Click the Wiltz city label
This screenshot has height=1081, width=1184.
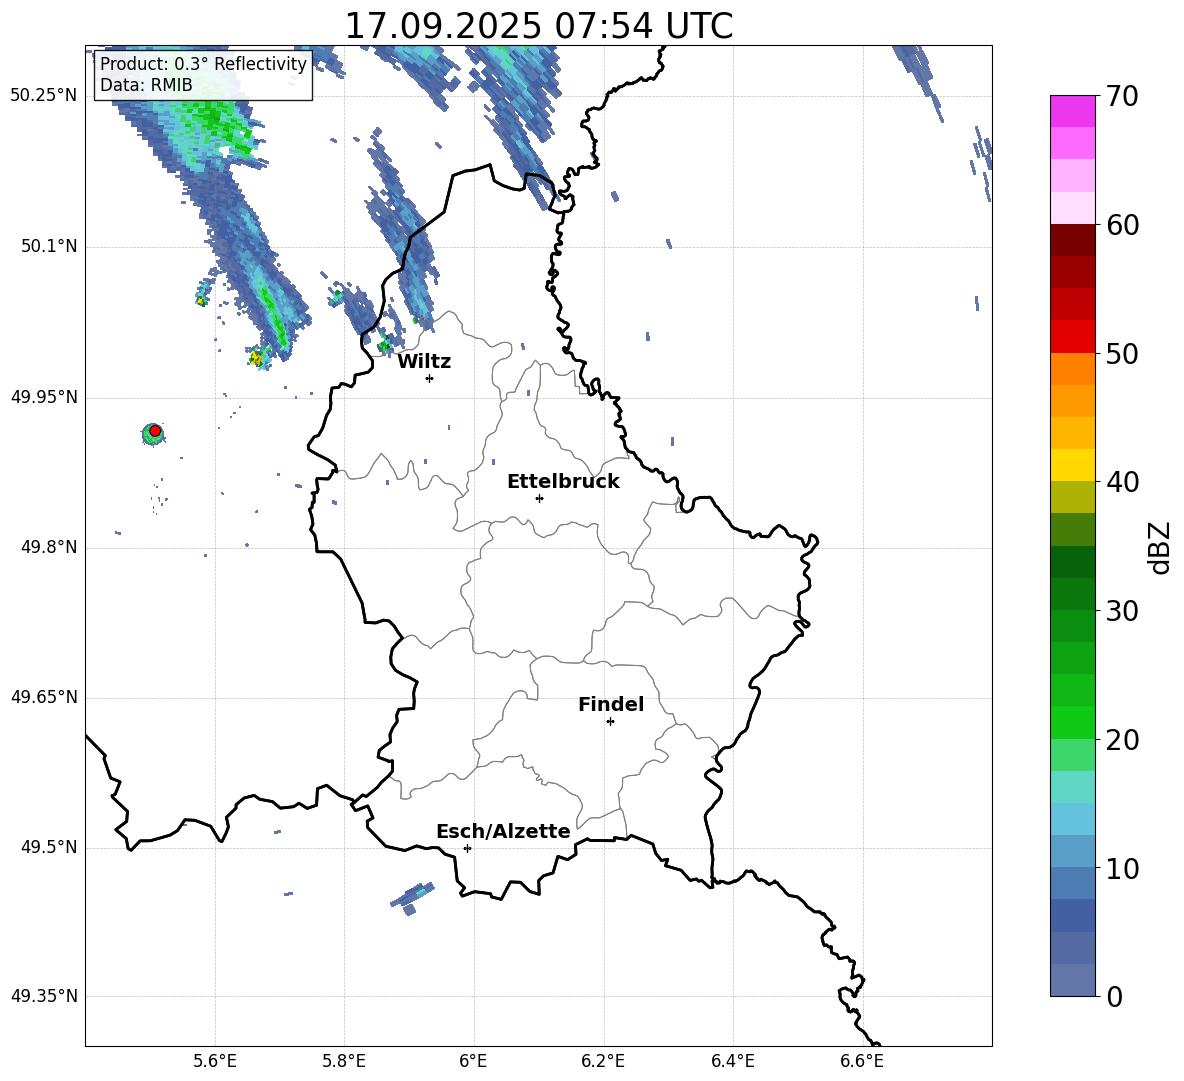(x=424, y=362)
